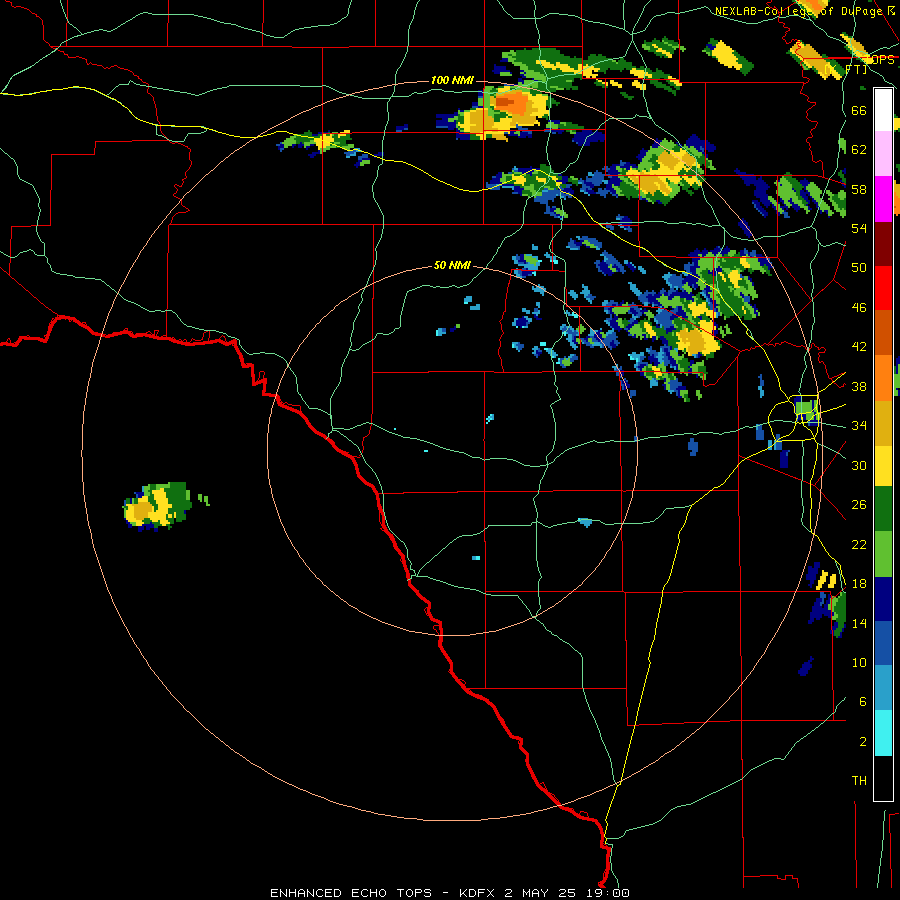Click the '6' legend value
The height and width of the screenshot is (900, 900).
pos(863,702)
